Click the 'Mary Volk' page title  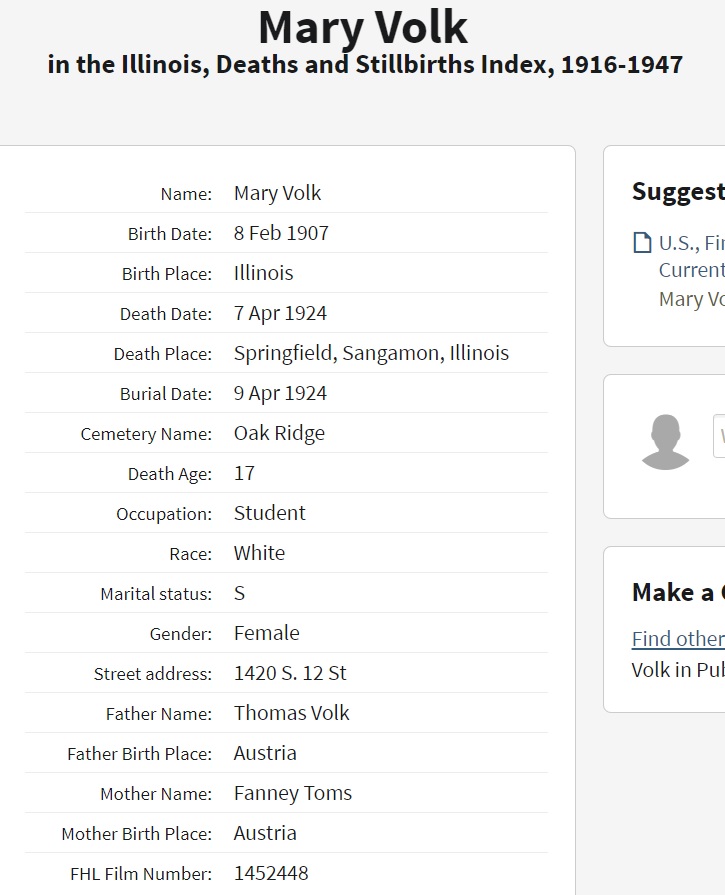click(x=363, y=27)
